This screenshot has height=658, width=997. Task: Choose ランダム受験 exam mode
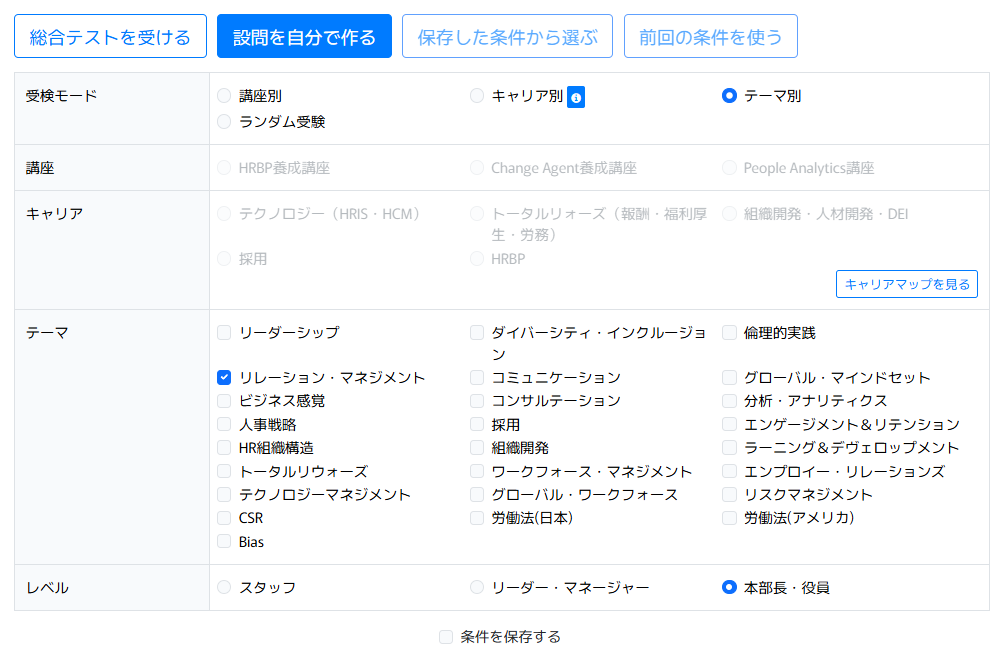[x=224, y=122]
